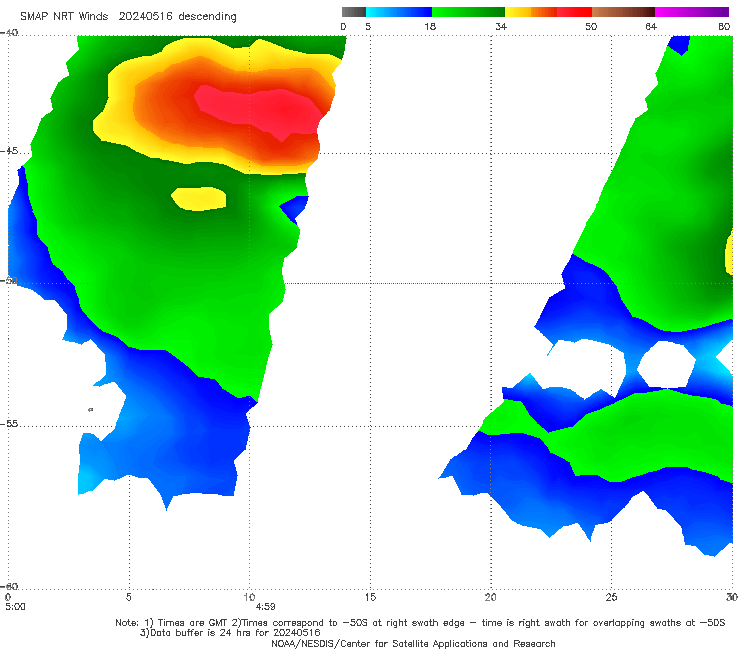Click the small blue notch on the left swath's east edge
The height and width of the screenshot is (650, 740).
(x=294, y=209)
